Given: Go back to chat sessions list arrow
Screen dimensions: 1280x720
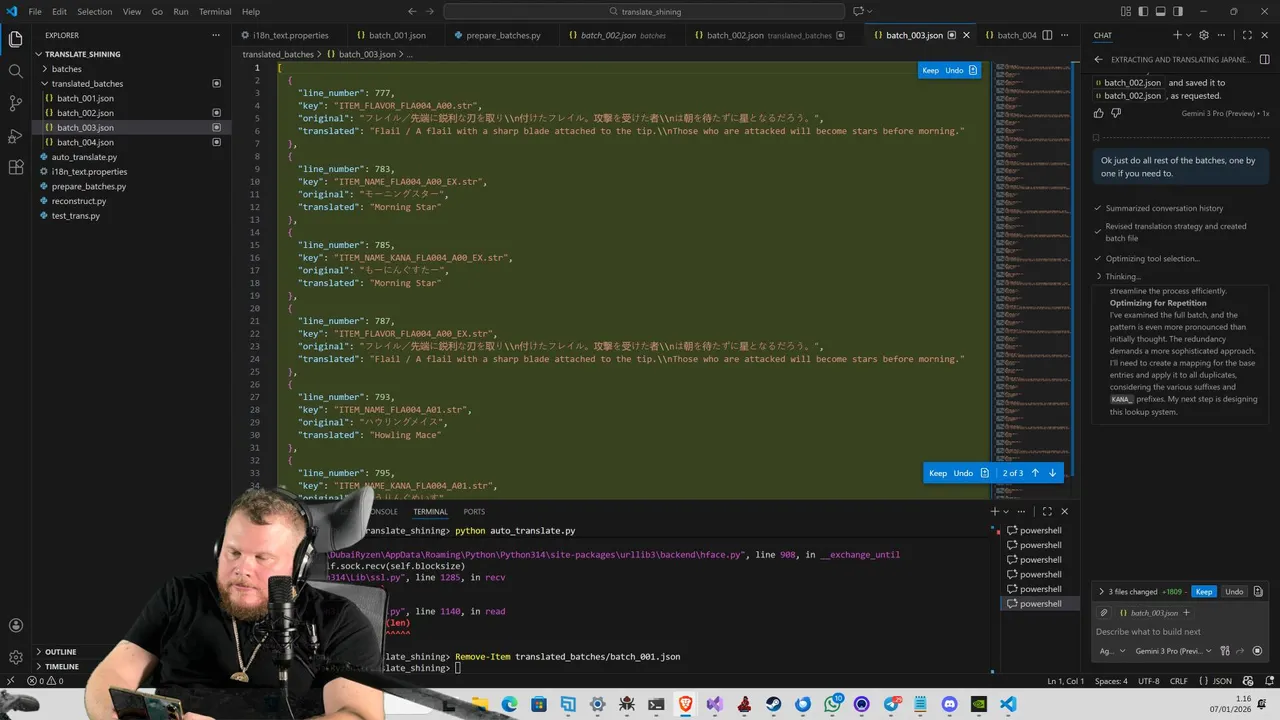Looking at the screenshot, I should coord(1098,59).
